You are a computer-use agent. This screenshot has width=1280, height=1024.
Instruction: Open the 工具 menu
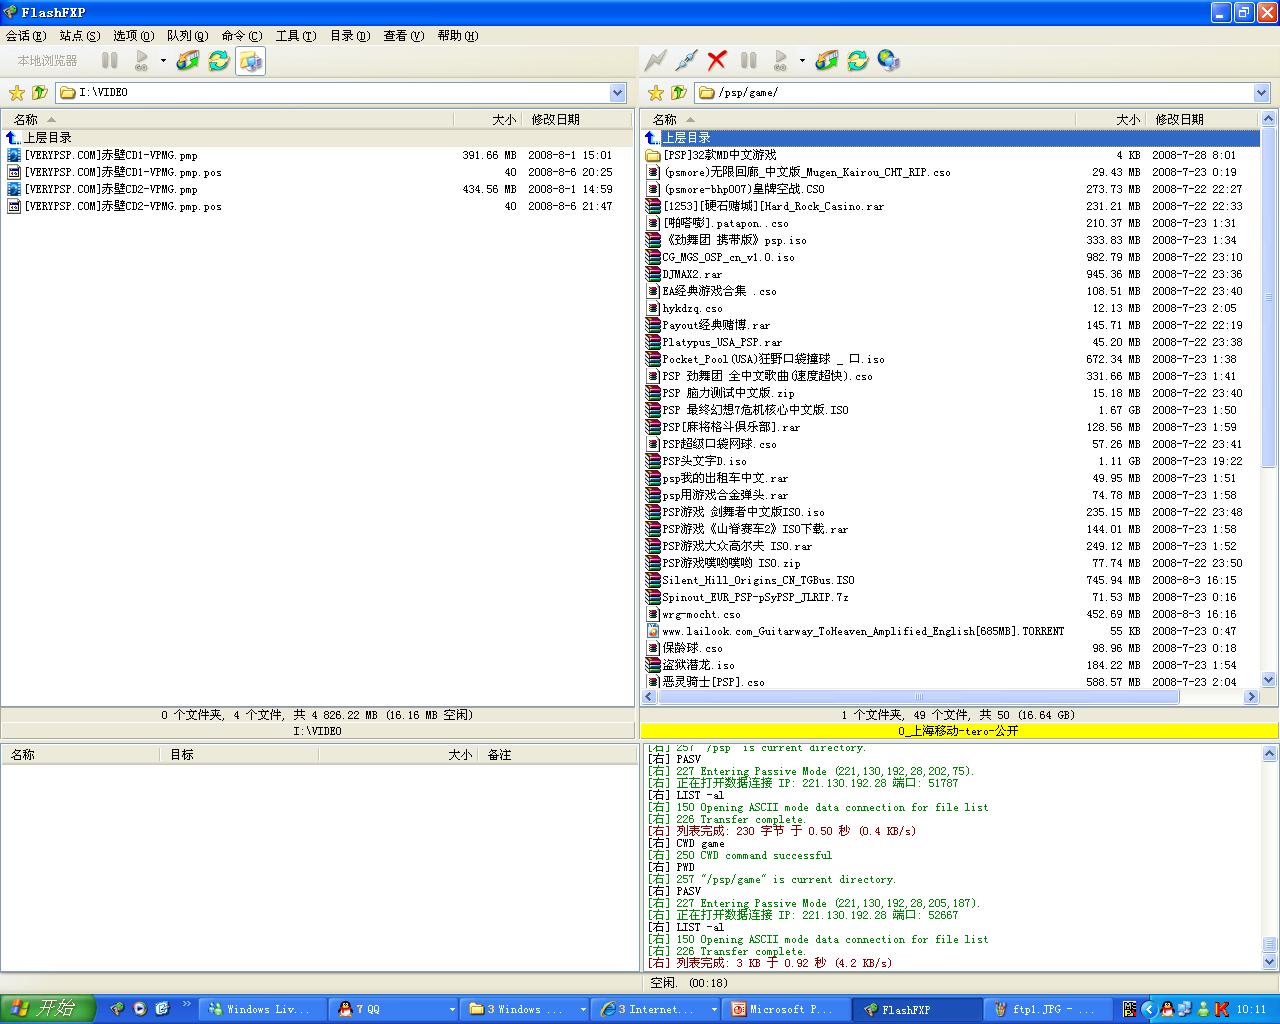point(296,36)
